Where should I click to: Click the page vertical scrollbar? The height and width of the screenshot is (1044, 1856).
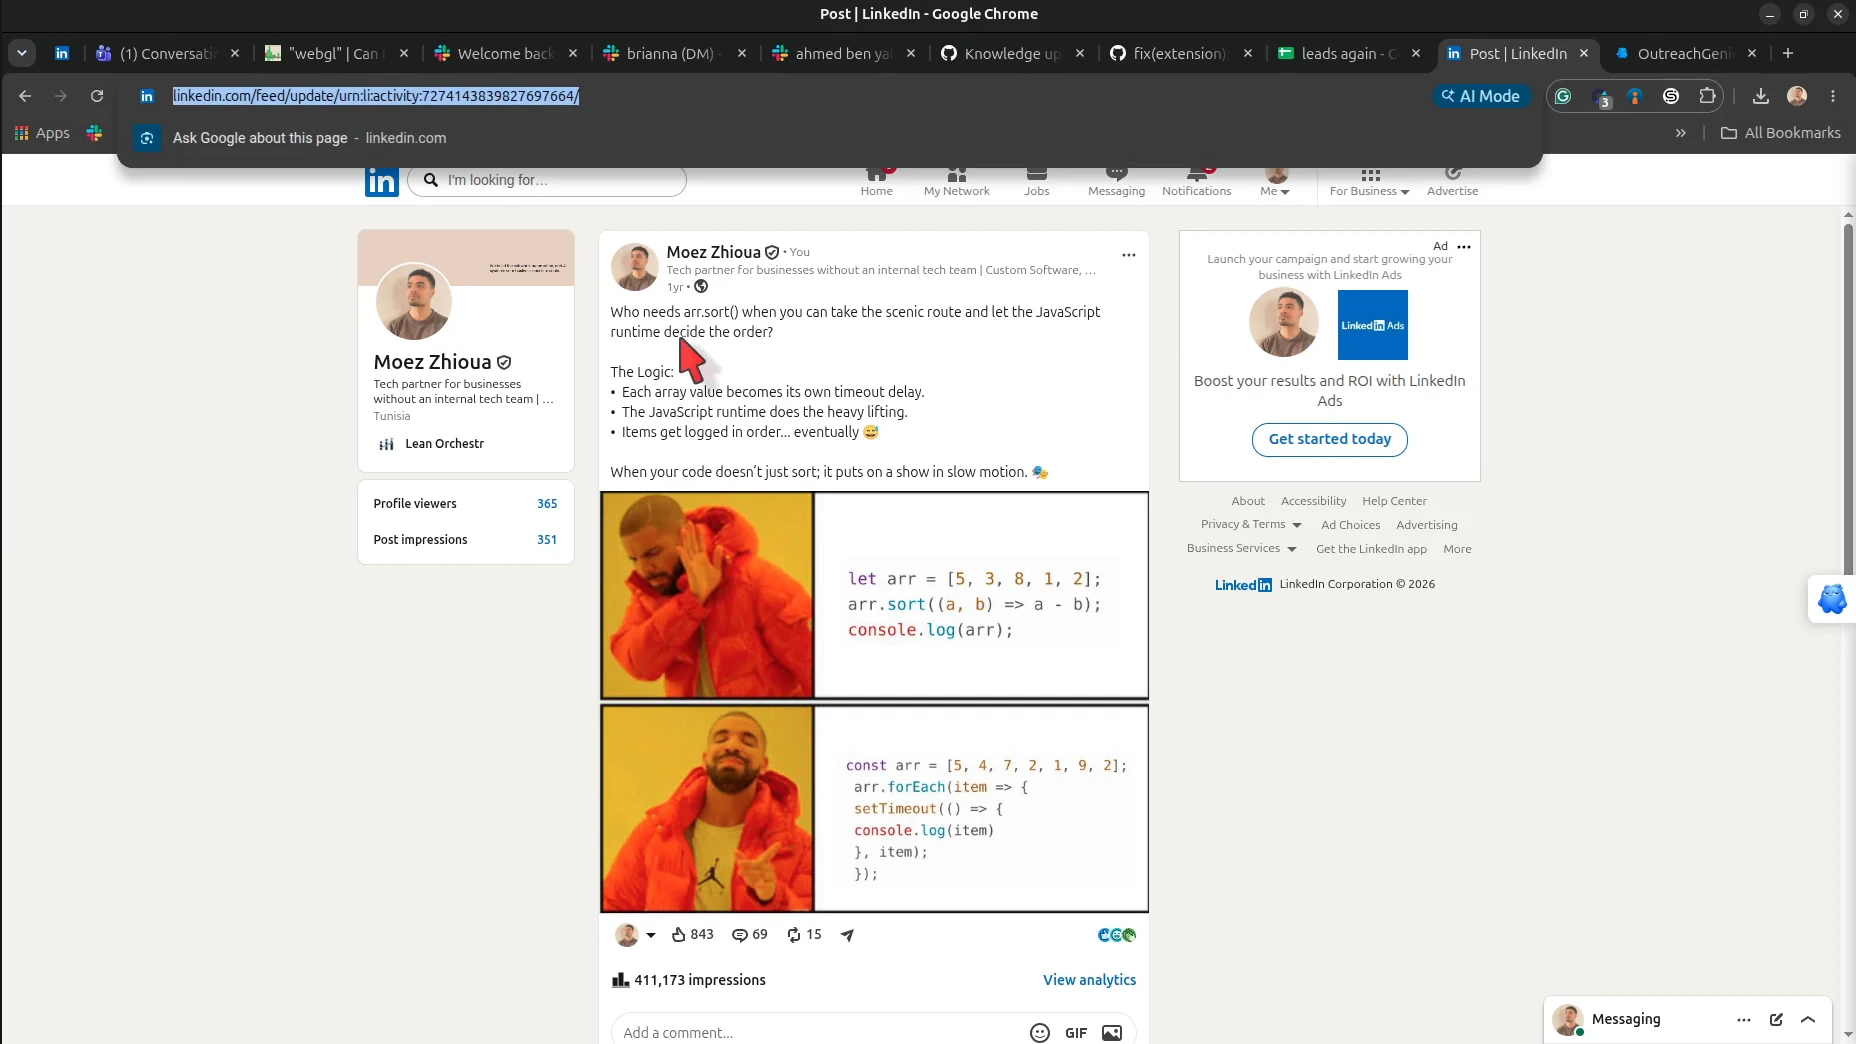(x=1848, y=400)
